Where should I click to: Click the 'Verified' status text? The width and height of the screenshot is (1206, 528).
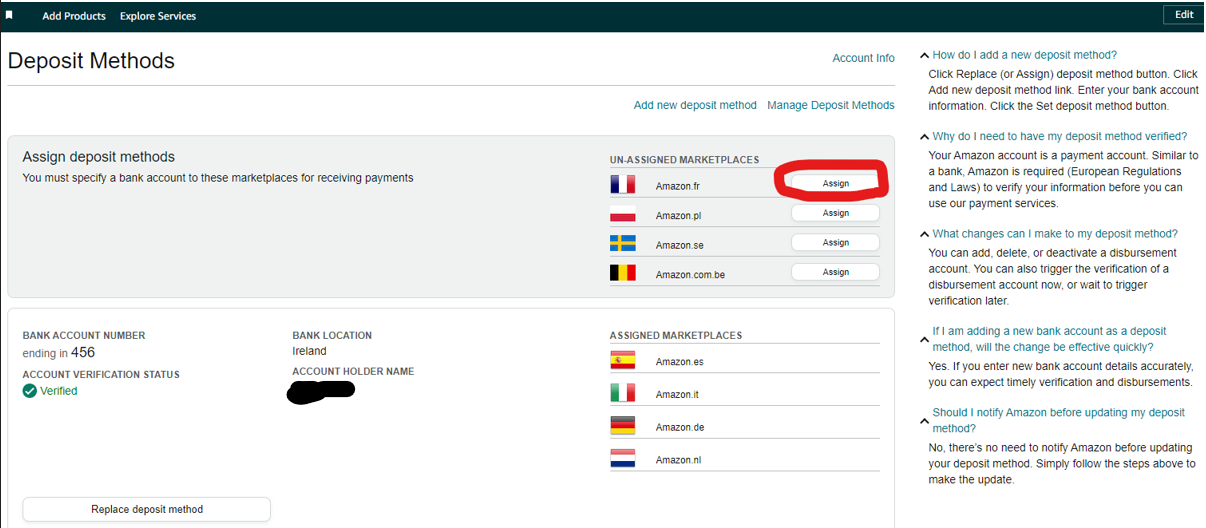[x=58, y=391]
